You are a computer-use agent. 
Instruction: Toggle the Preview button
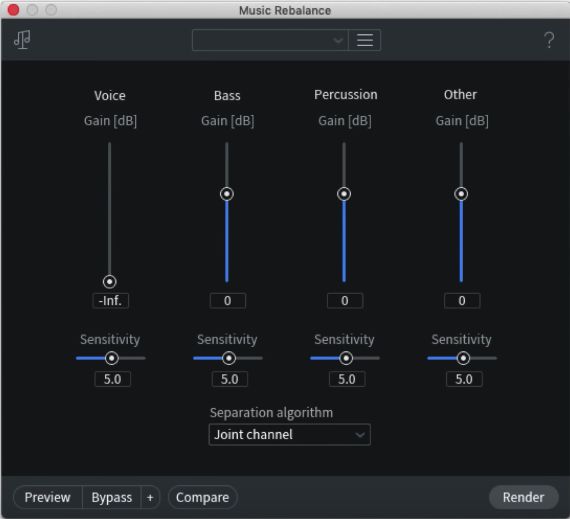pos(48,497)
